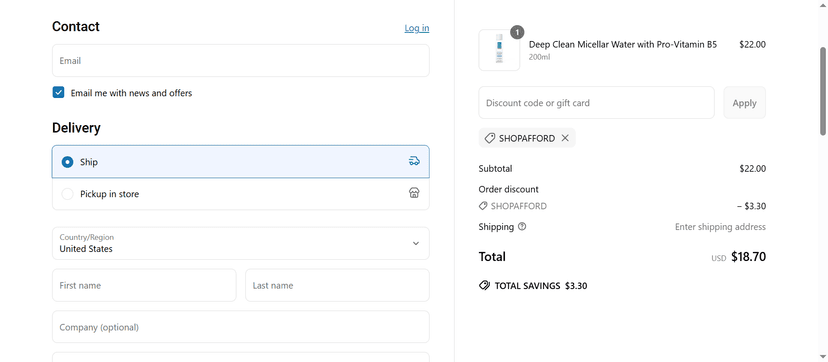Click the Micellar Water product thumbnail

pyautogui.click(x=499, y=50)
